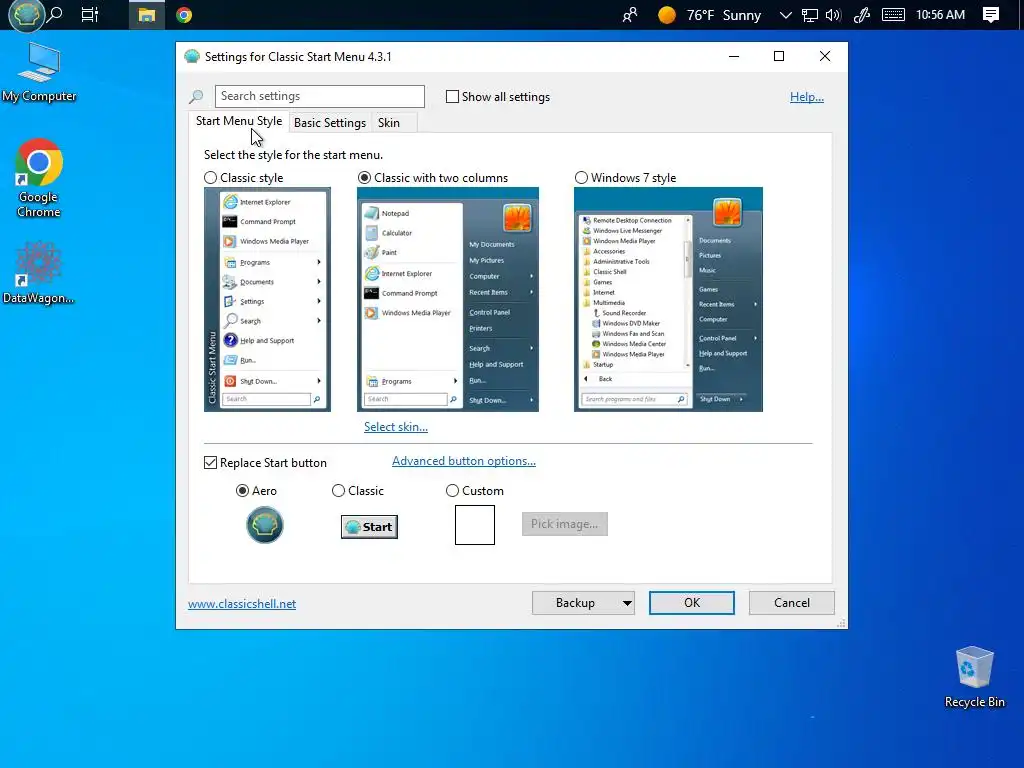Launch File Explorer from the taskbar
The width and height of the screenshot is (1024, 768).
click(146, 15)
